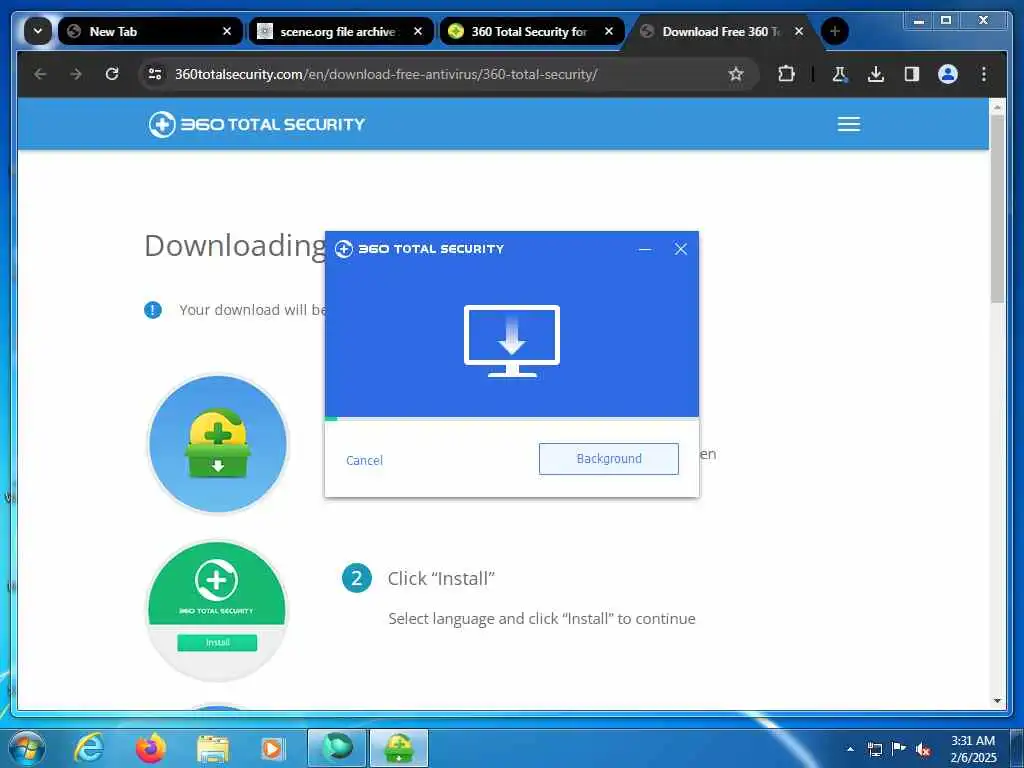Viewport: 1024px width, 768px height.
Task: Toggle the browser side panel
Action: click(912, 74)
